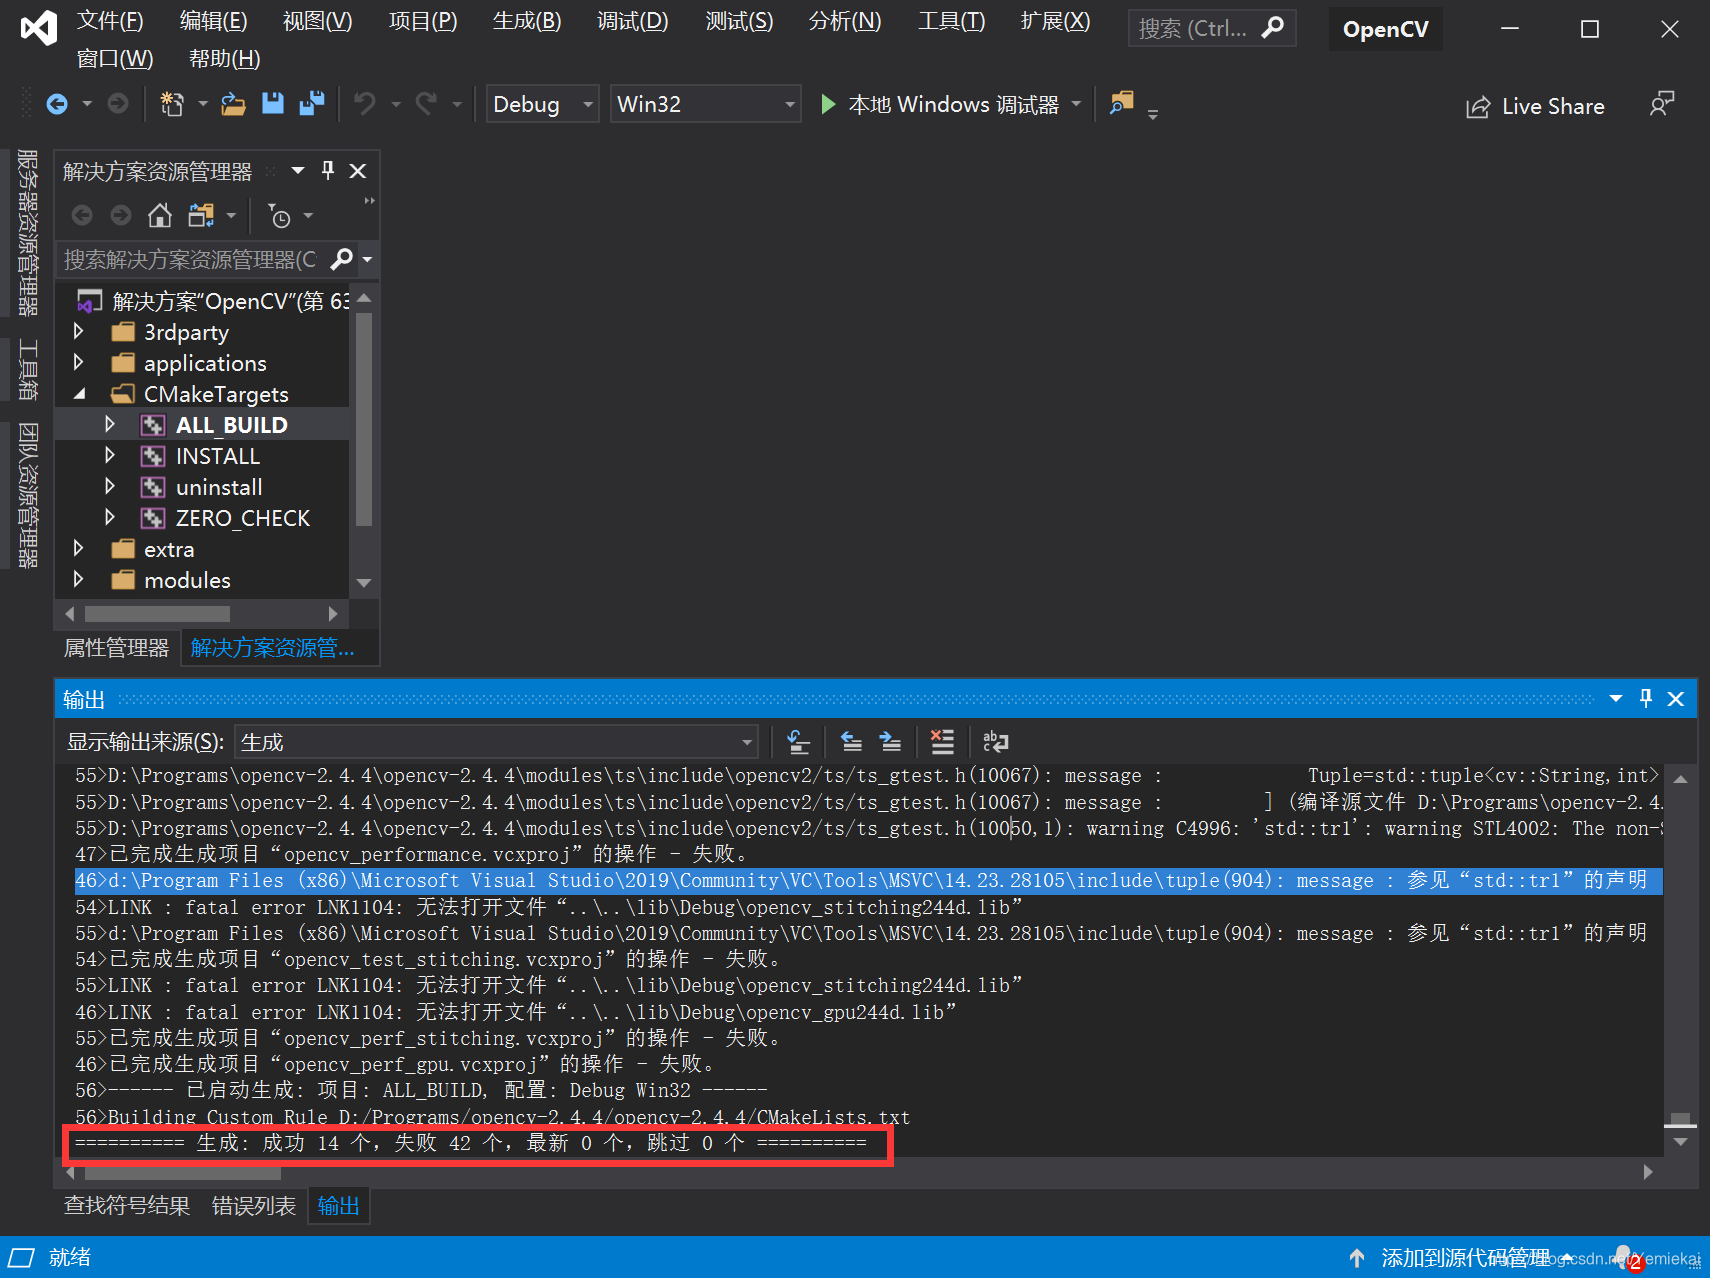Viewport: 1710px width, 1278px height.
Task: Click the open file folder icon
Action: point(233,104)
